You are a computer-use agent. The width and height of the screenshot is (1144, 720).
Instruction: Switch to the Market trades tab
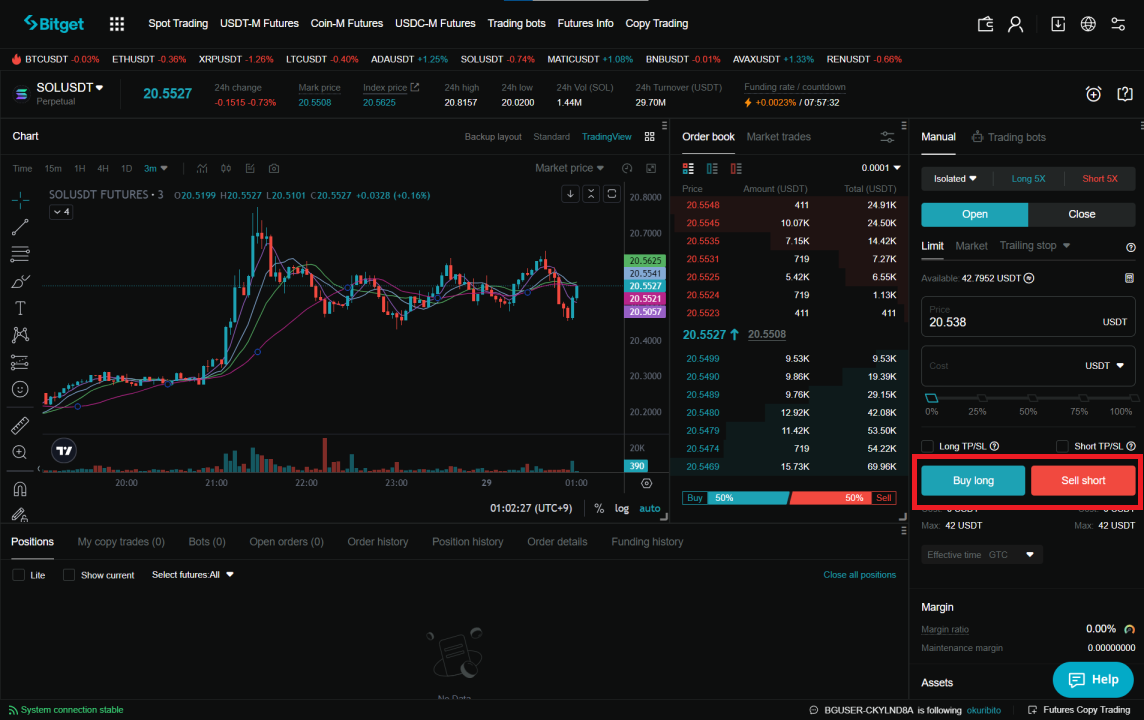point(778,137)
